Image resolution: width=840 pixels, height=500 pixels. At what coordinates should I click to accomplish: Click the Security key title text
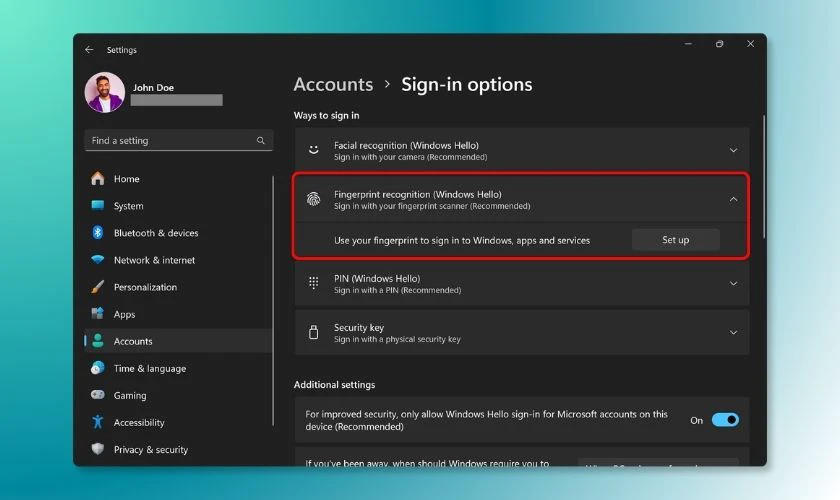358,327
